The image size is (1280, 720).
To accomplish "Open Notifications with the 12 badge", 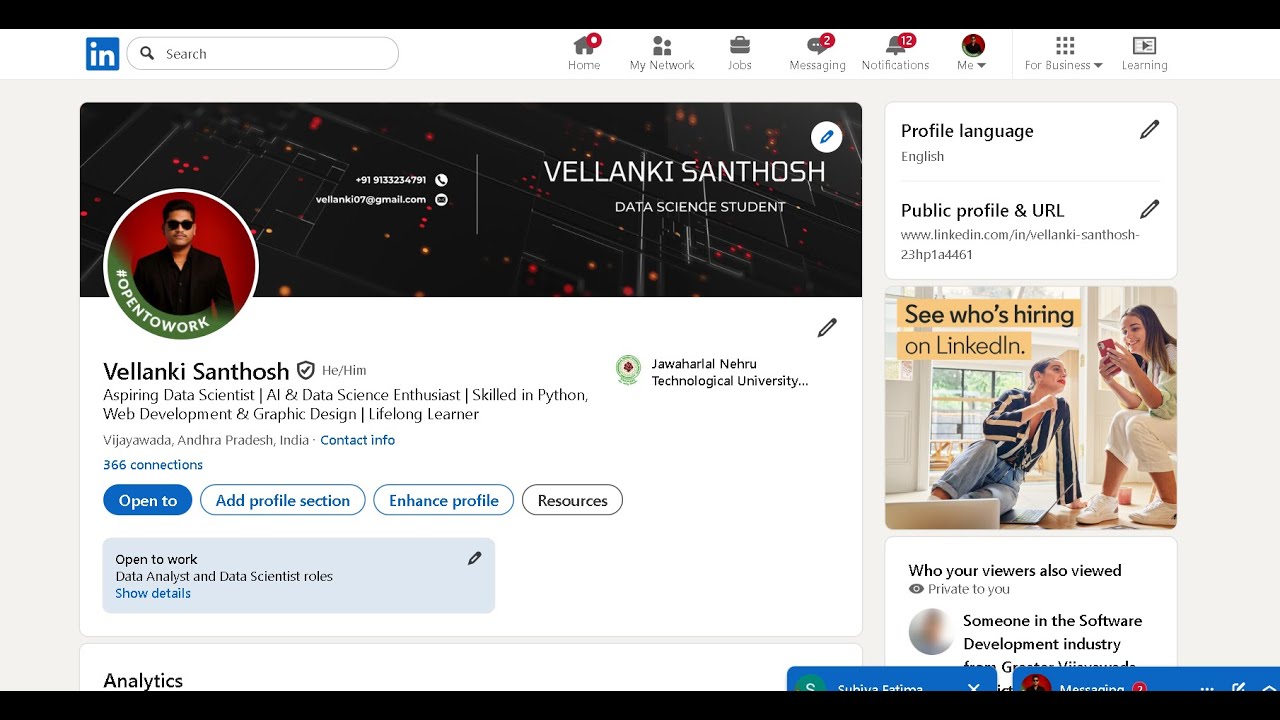I will point(895,54).
